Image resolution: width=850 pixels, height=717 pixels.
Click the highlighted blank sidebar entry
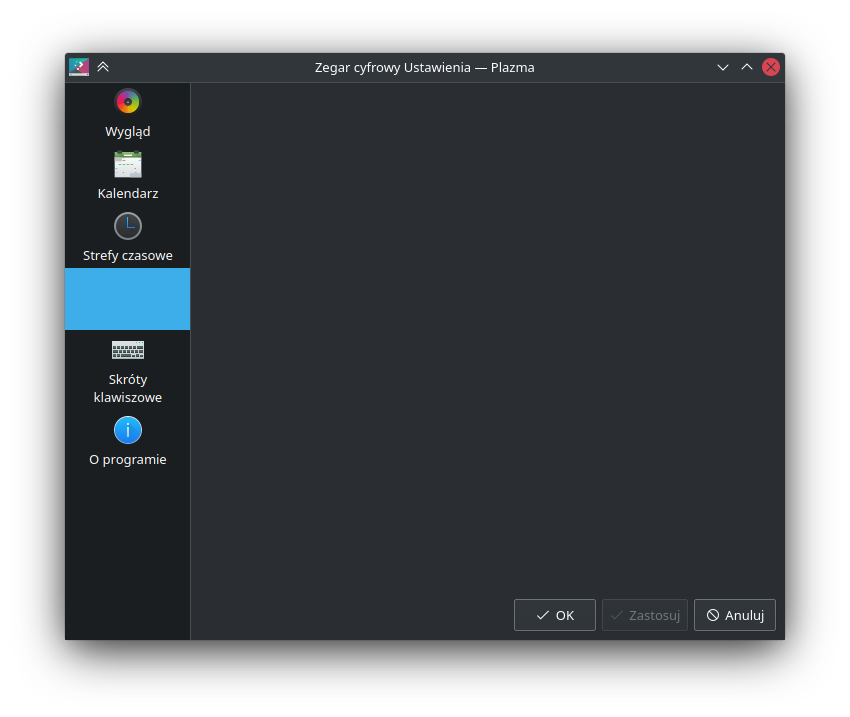click(127, 299)
